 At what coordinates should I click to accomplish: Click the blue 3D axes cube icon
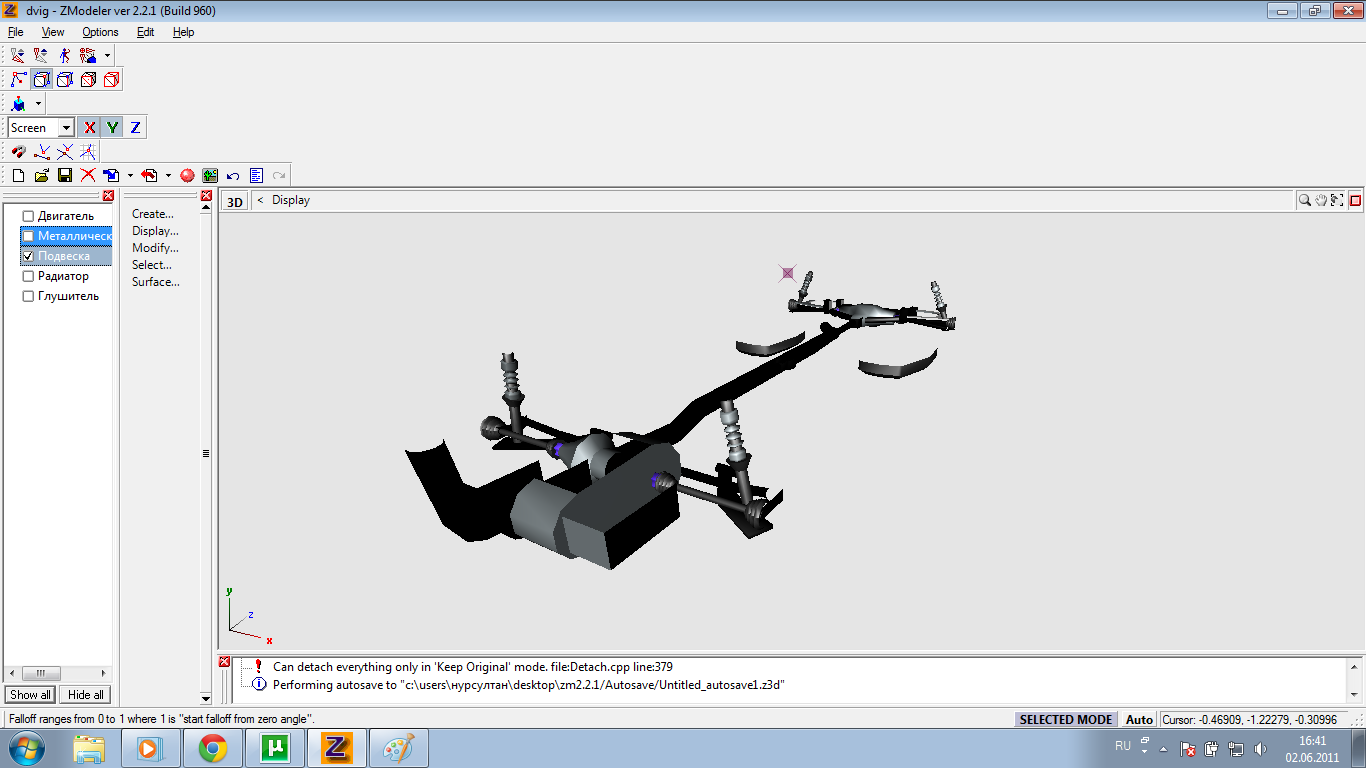pos(19,103)
